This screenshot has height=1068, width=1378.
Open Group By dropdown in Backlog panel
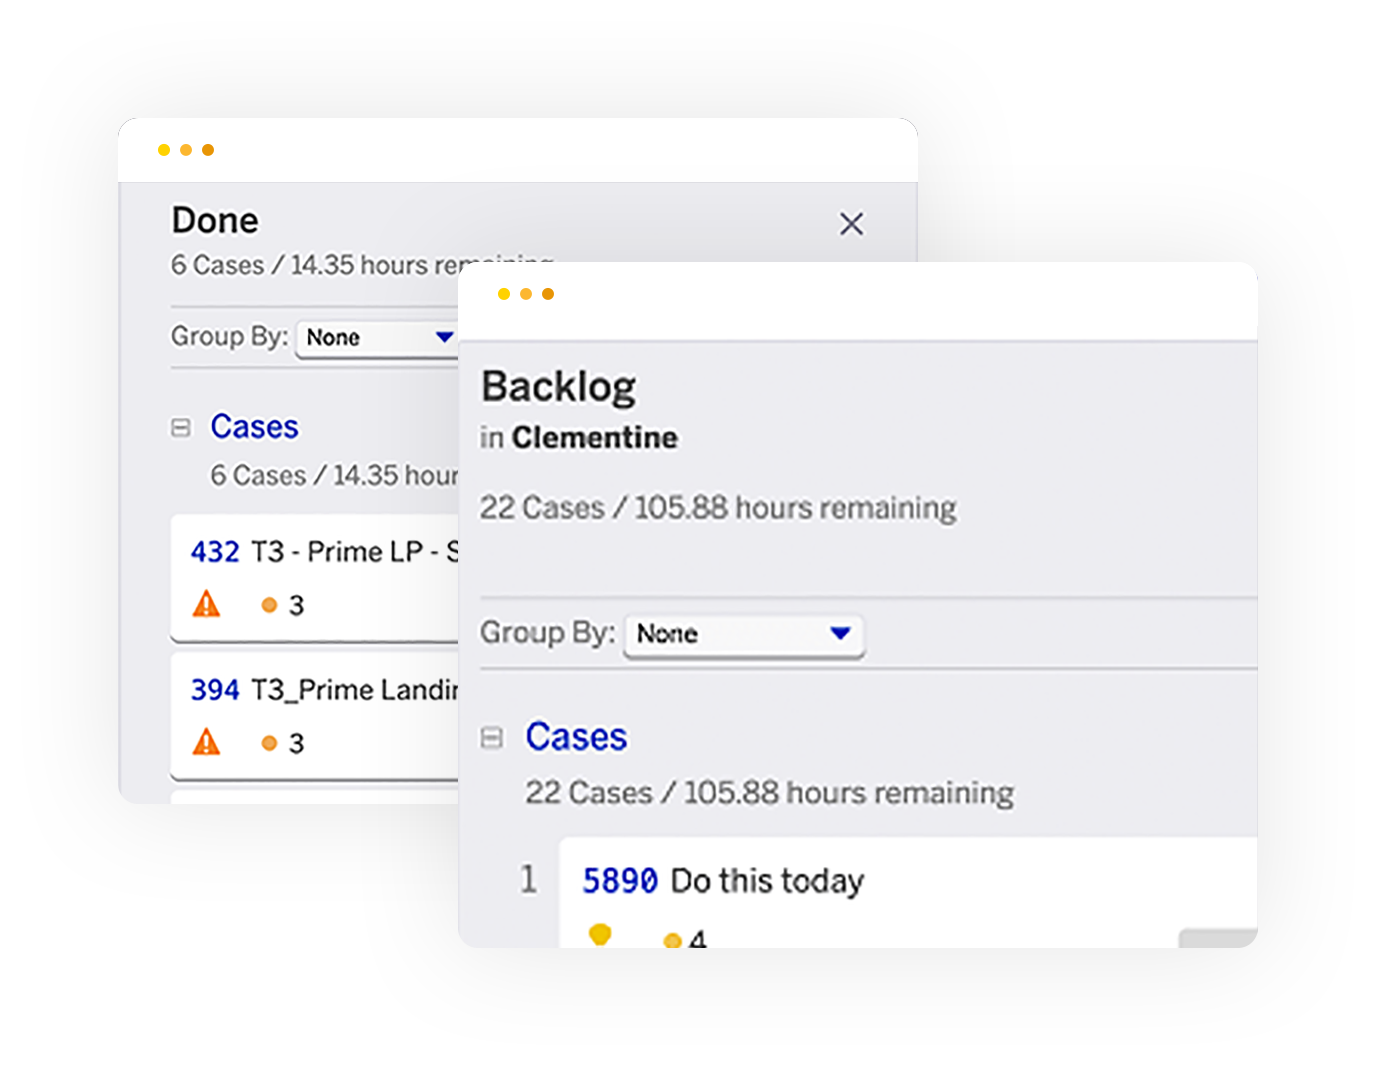[744, 634]
